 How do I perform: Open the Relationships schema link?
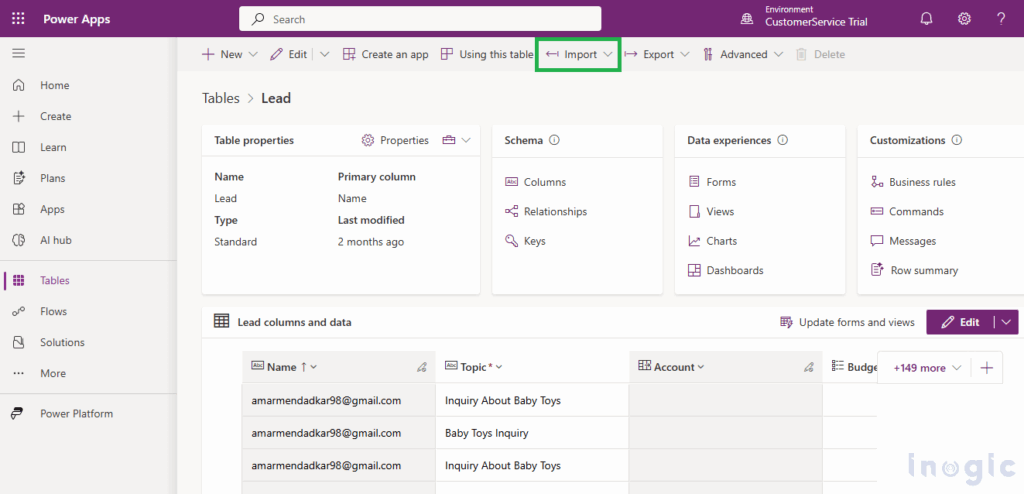click(555, 211)
